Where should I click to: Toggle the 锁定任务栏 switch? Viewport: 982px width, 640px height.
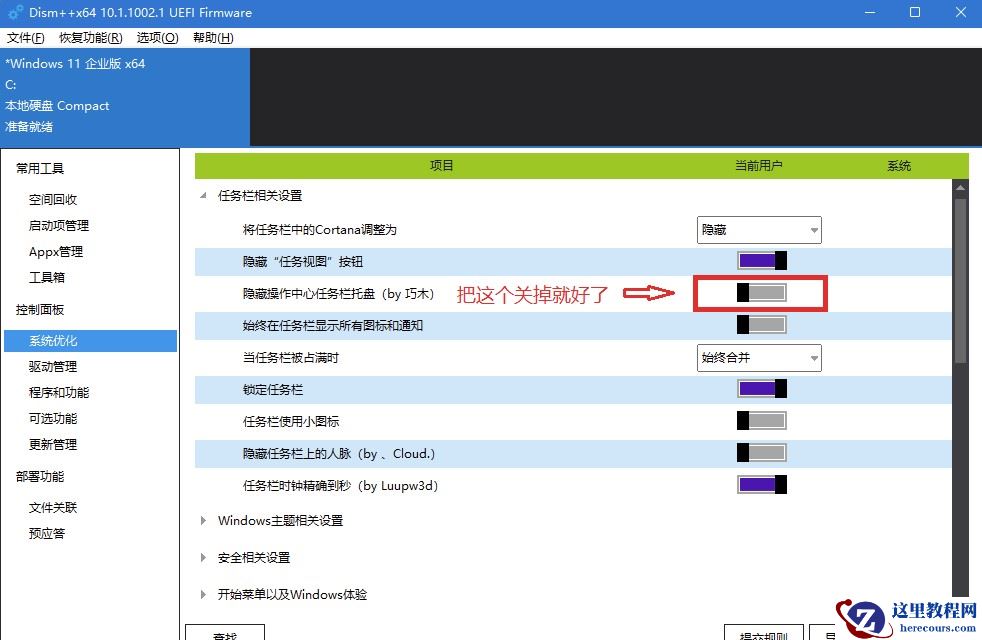click(x=762, y=389)
